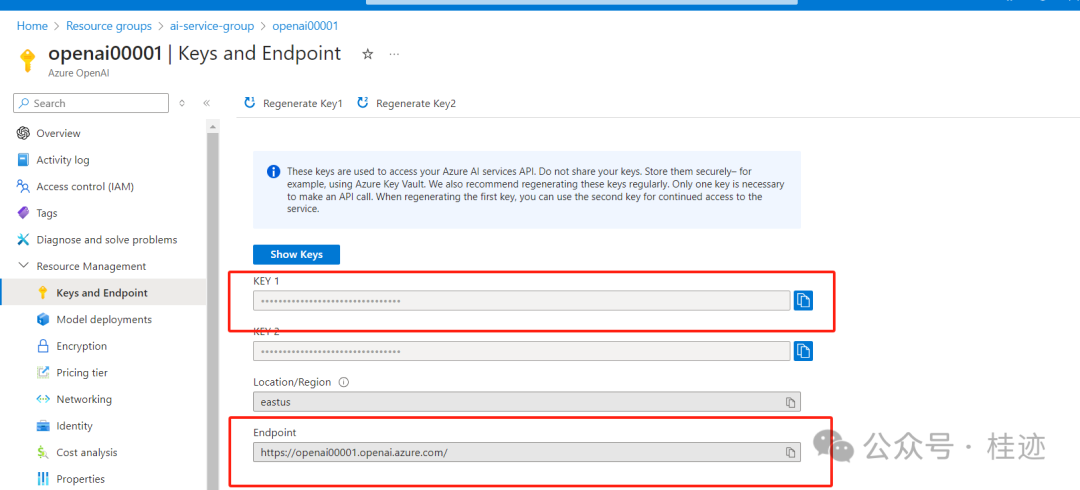The height and width of the screenshot is (490, 1080).
Task: Open Encryption settings
Action: (x=81, y=346)
